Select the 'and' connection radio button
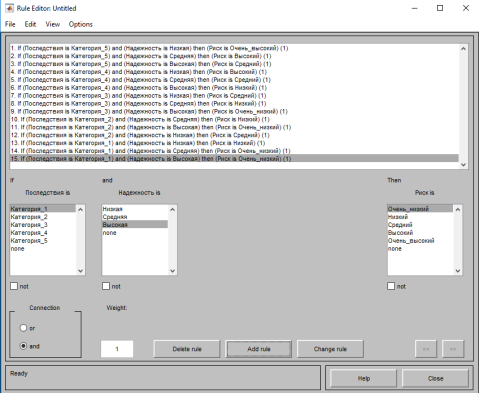Screen dimensions: 479x394 (23, 346)
